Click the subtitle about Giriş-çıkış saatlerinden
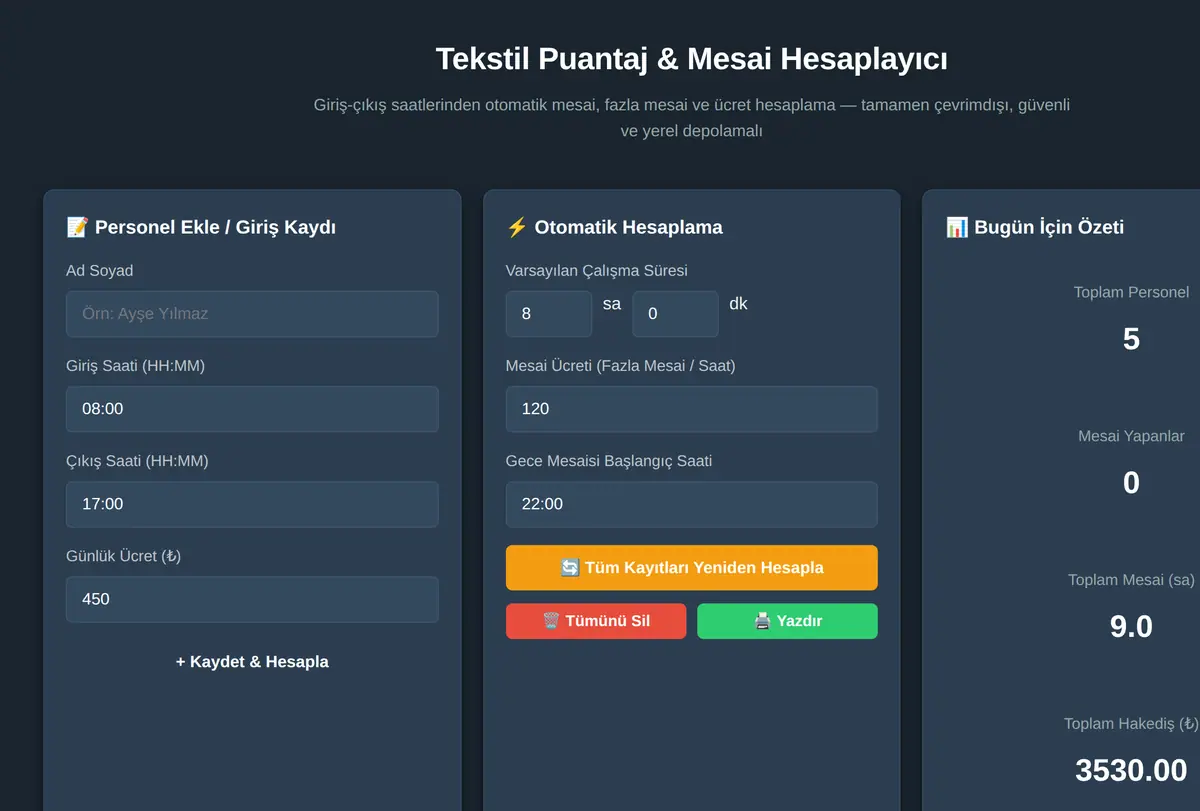This screenshot has height=811, width=1200. point(692,118)
